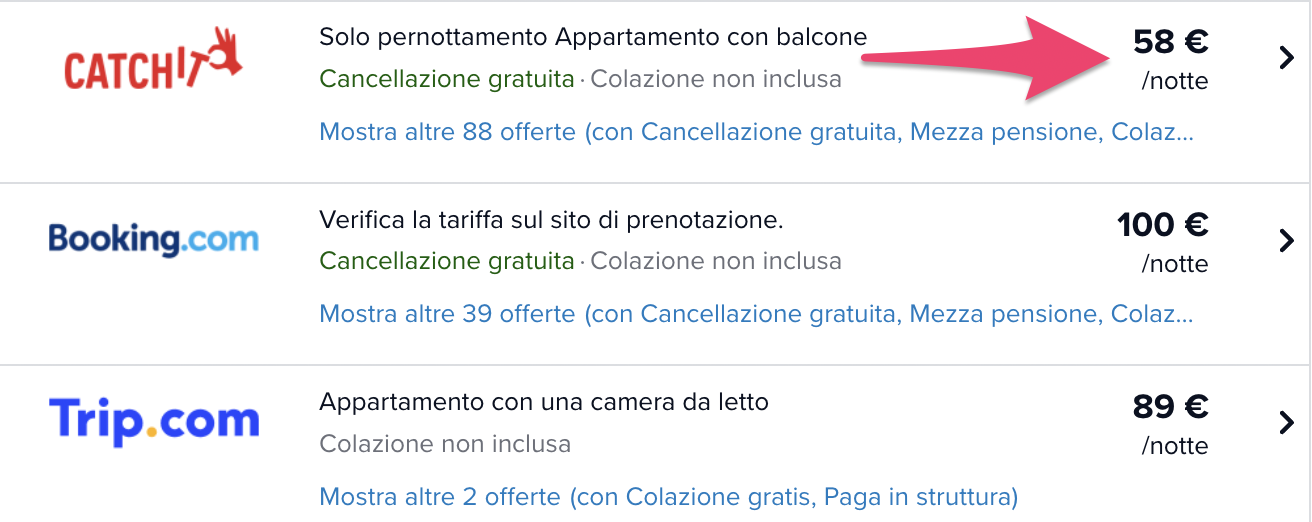Click 'Appartamento con una camera da letto' title
This screenshot has width=1312, height=522.
tap(544, 402)
